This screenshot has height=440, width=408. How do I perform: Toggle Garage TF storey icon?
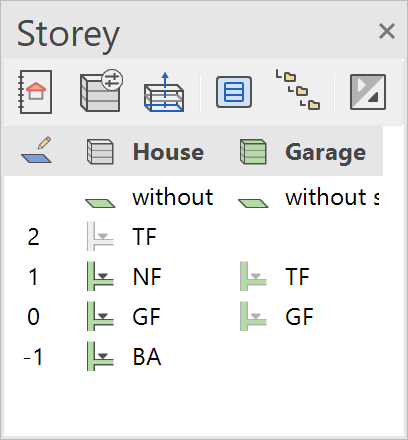tap(253, 276)
